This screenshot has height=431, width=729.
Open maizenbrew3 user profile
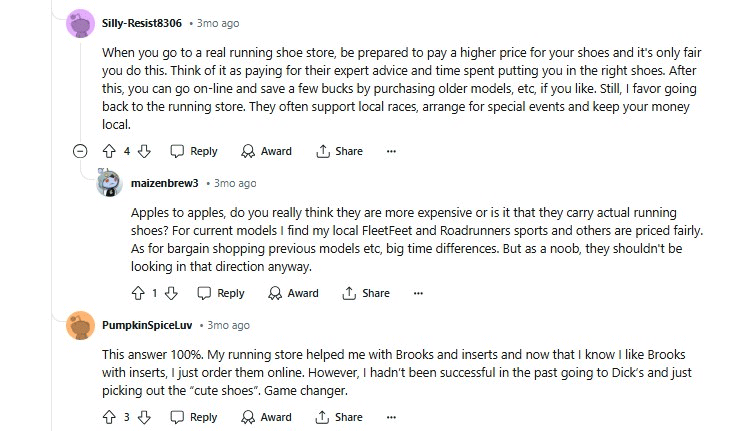[x=165, y=183]
